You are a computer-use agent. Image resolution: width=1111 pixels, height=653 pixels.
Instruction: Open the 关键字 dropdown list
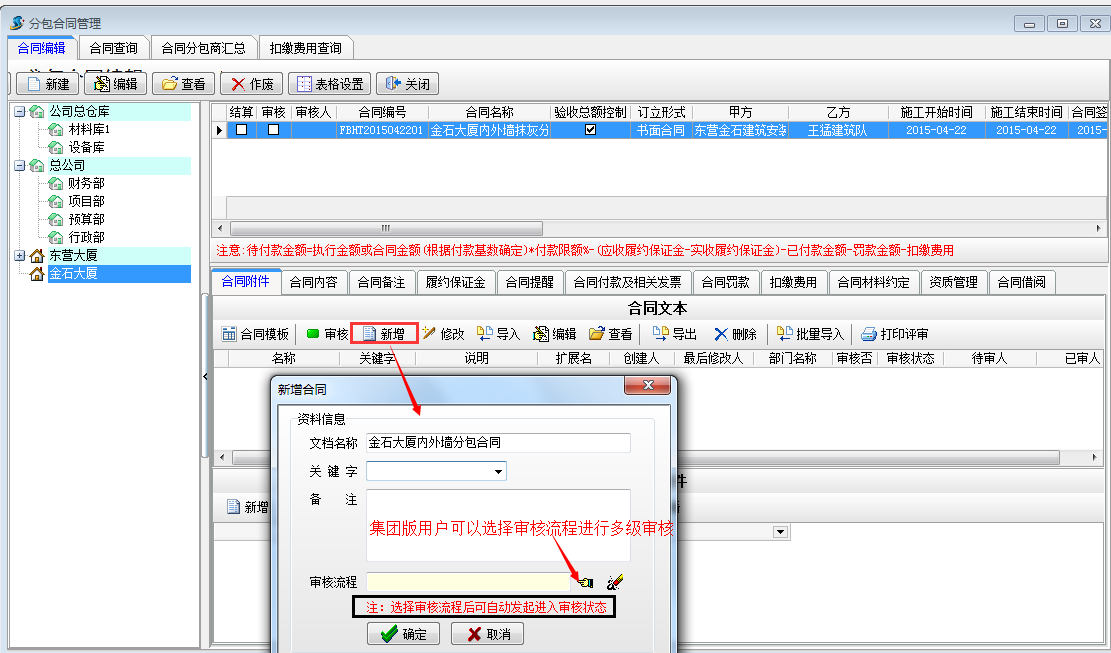tap(498, 471)
